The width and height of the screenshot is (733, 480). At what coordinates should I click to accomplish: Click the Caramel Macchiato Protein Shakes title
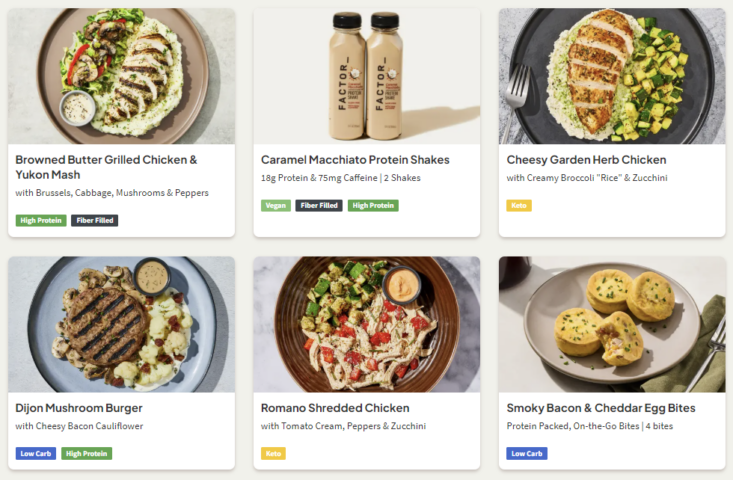coord(355,160)
